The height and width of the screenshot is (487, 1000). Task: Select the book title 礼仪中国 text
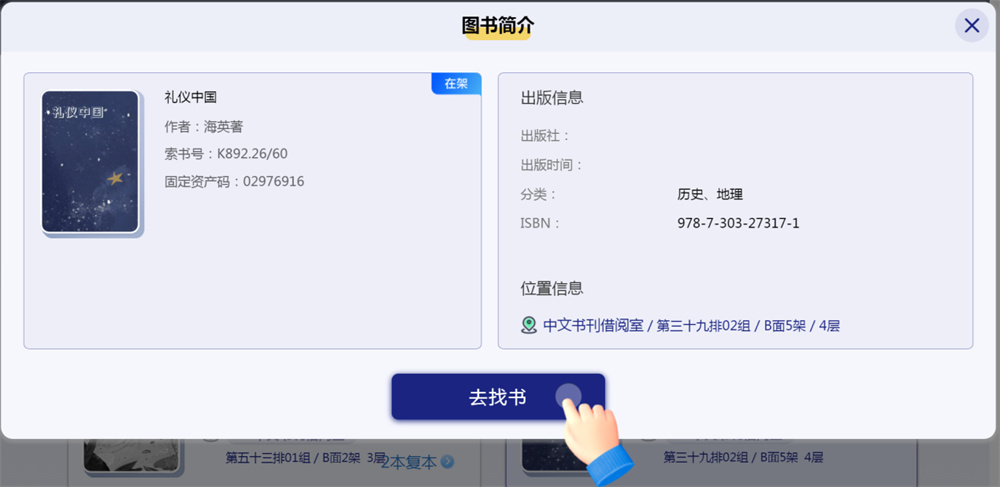(191, 98)
